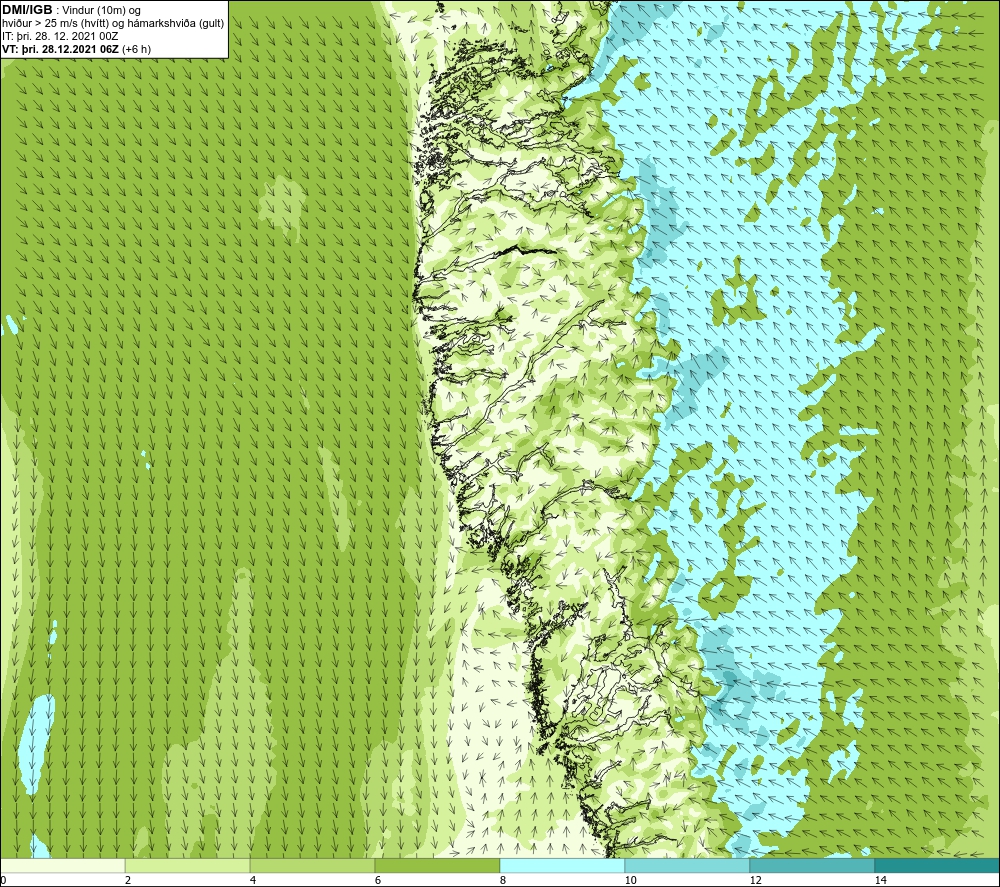1000x887 pixels.
Task: Click the '0' label at the scale start
Action: [x=3, y=881]
